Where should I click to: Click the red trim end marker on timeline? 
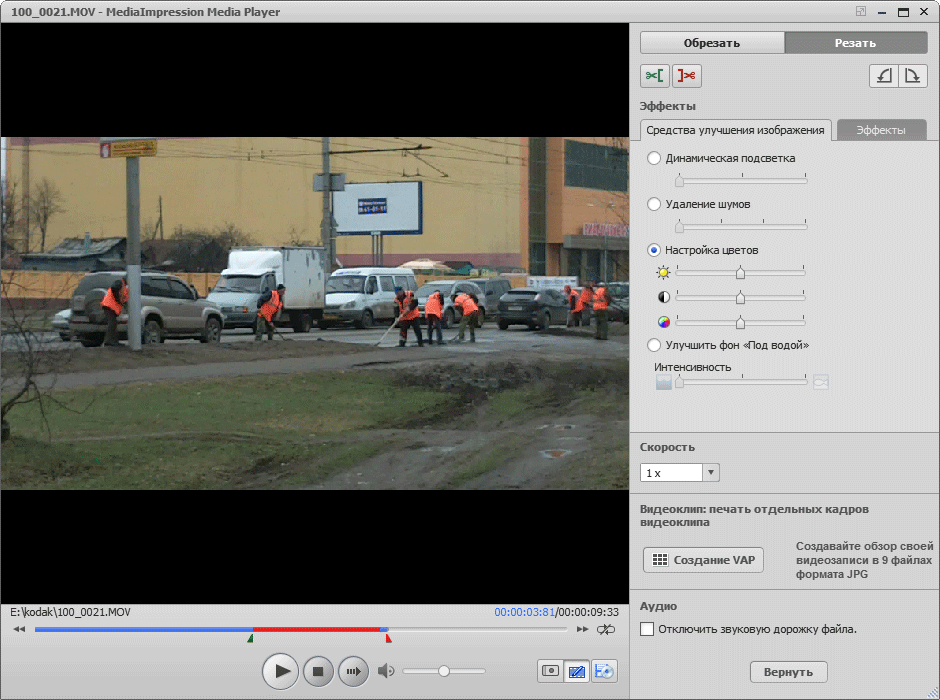pos(388,639)
